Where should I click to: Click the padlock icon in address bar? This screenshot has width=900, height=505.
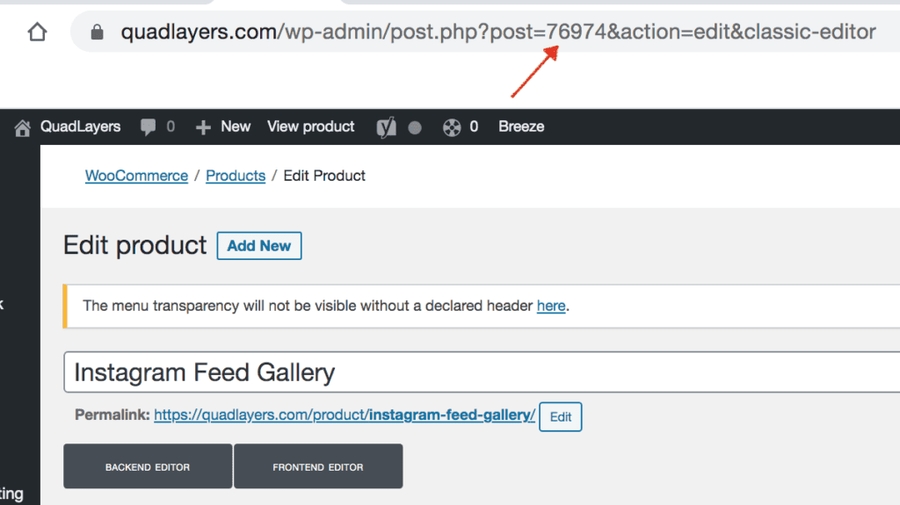[97, 32]
